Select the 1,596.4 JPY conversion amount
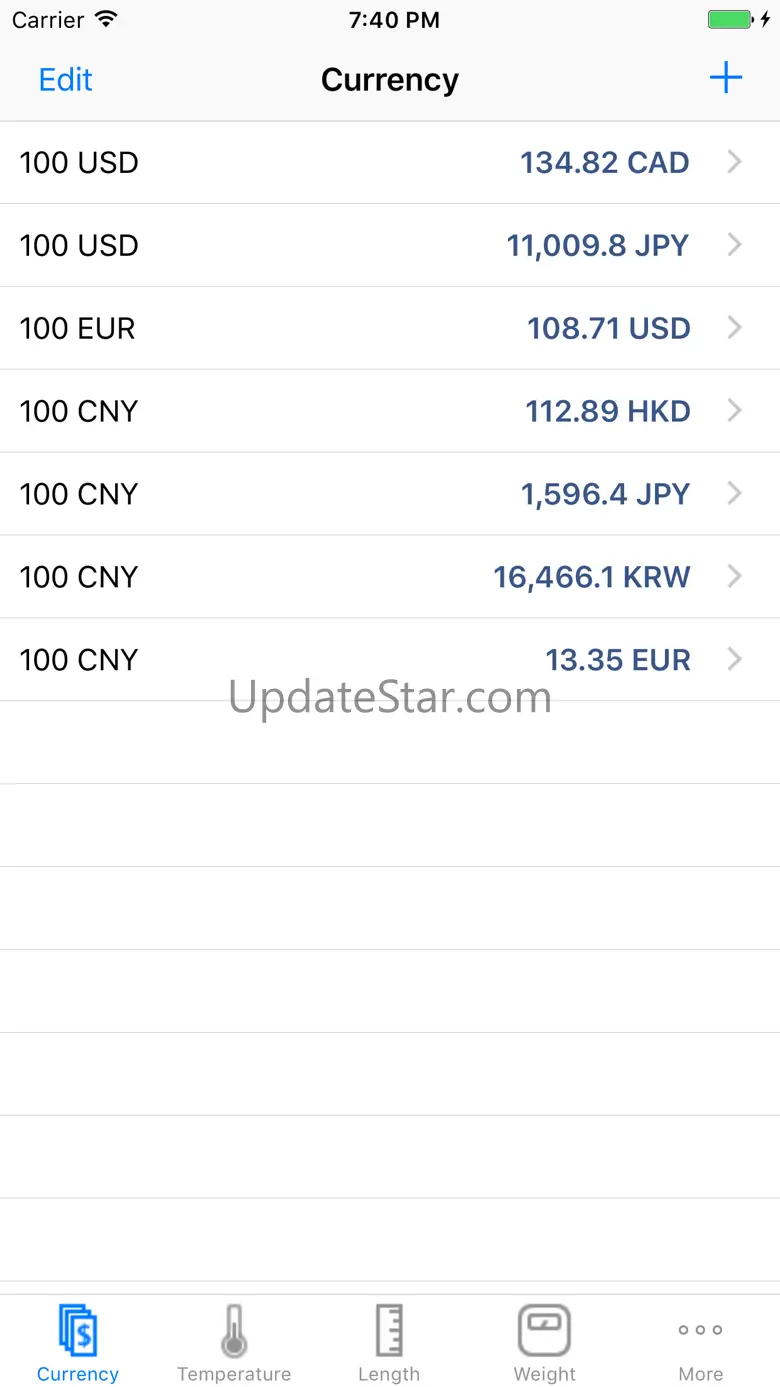The image size is (780, 1387). [605, 494]
